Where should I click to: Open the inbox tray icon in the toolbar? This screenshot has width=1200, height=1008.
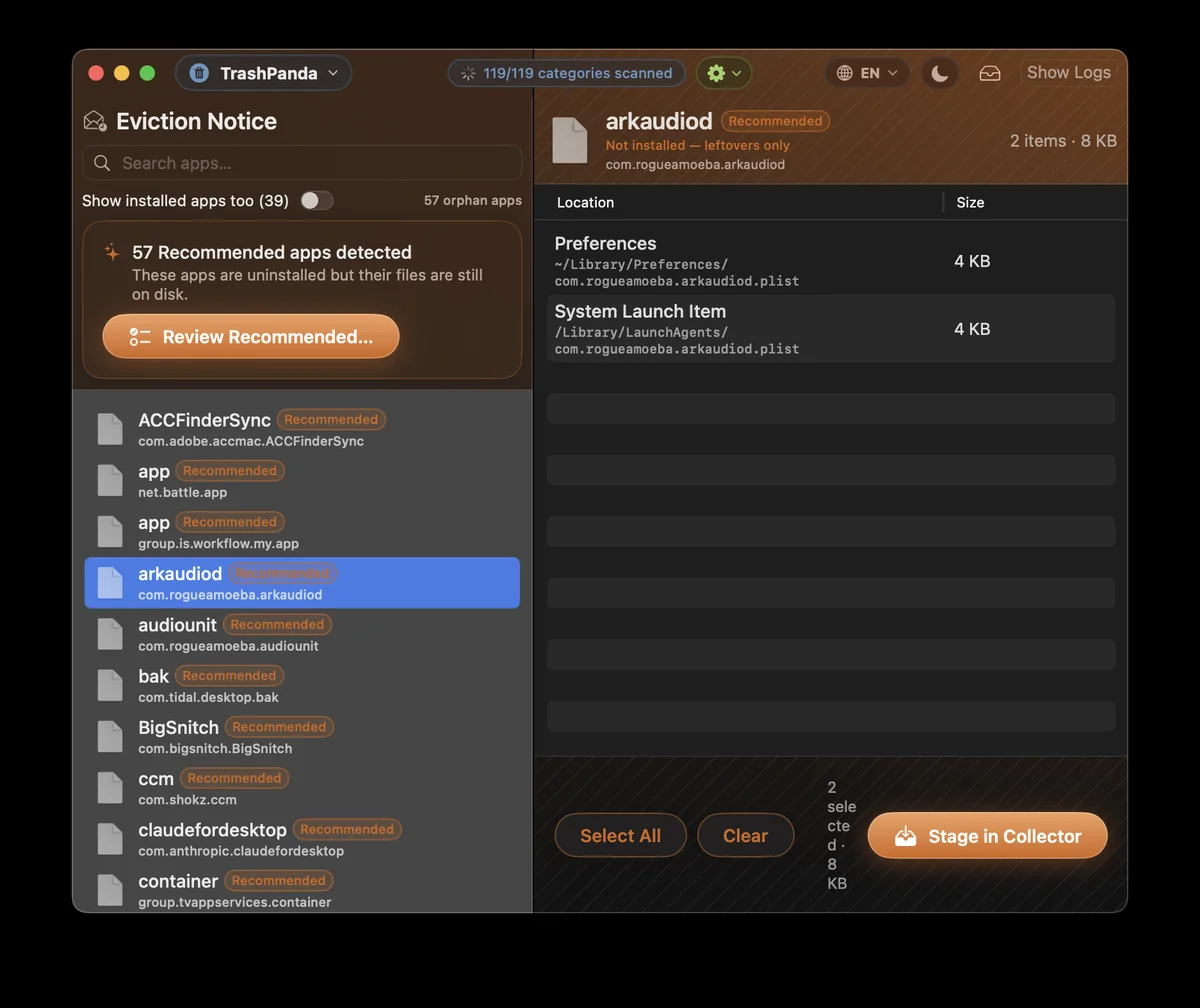click(x=989, y=73)
